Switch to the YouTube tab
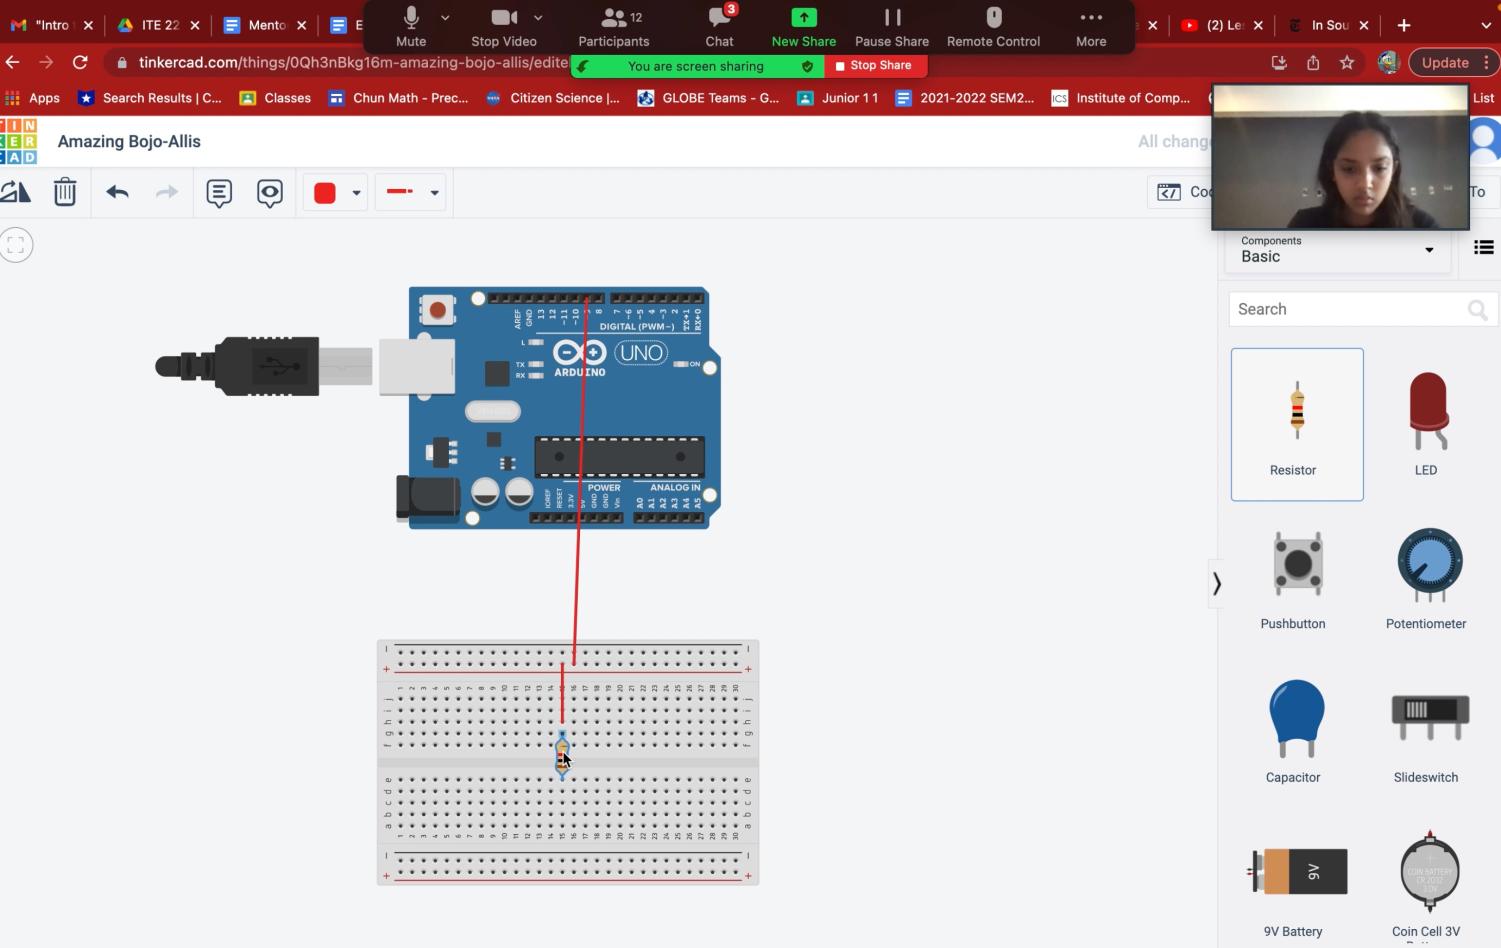The image size is (1501, 948). point(1222,25)
